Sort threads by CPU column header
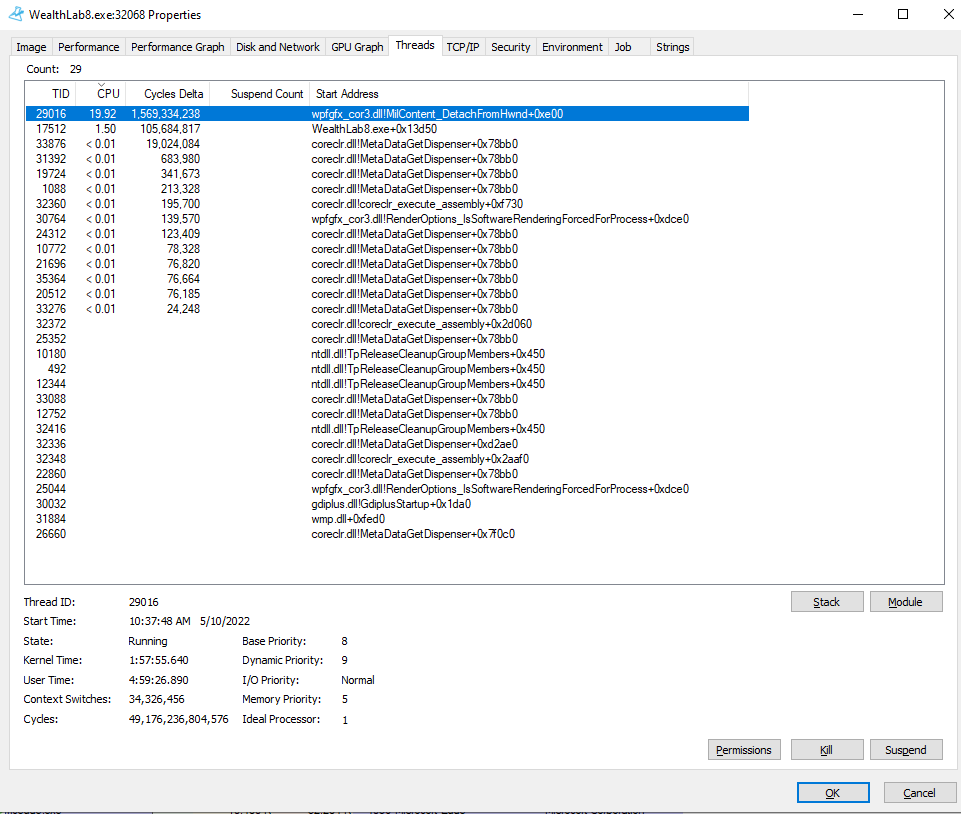Viewport: 961px width, 814px height. pyautogui.click(x=107, y=94)
